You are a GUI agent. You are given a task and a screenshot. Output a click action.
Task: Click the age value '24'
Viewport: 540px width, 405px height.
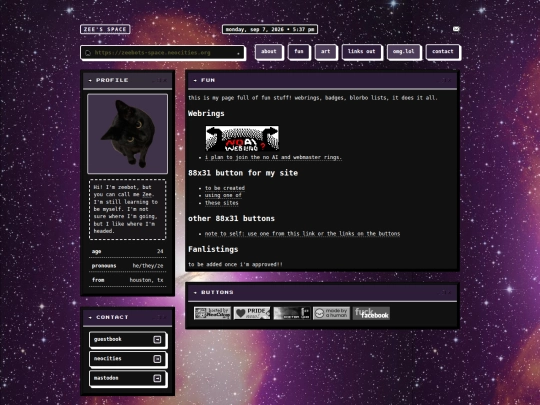point(160,251)
